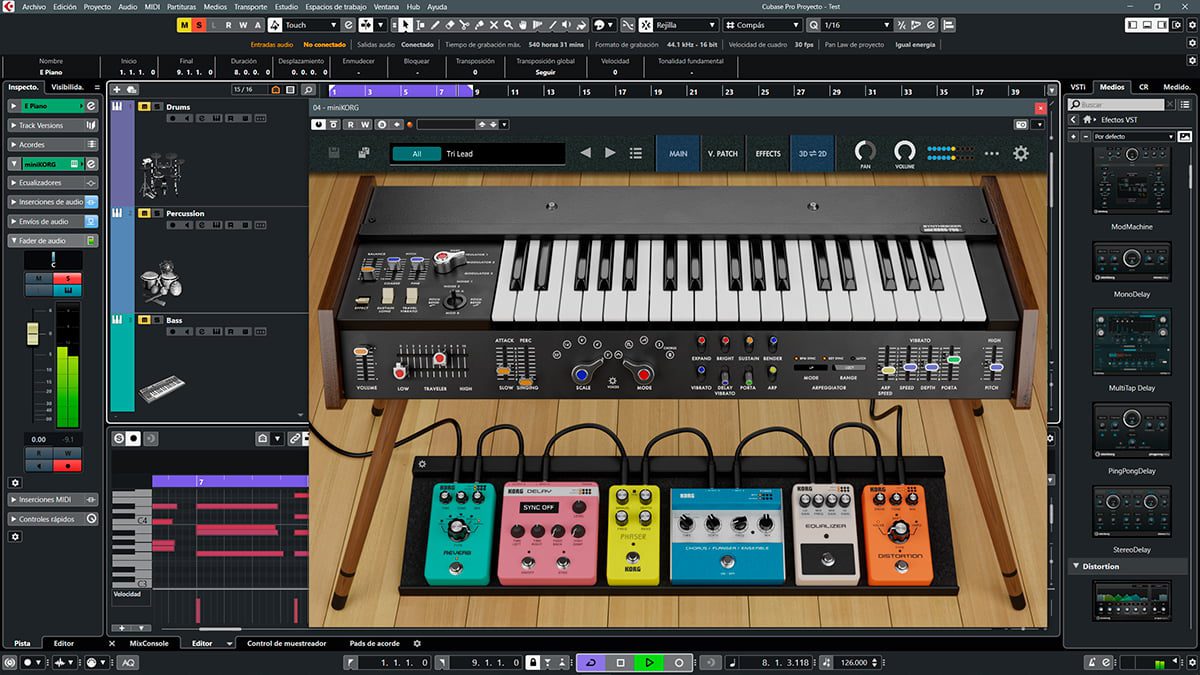Screen dimensions: 1200x675
Task: Expand the Acordes inspector section
Action: pos(53,144)
